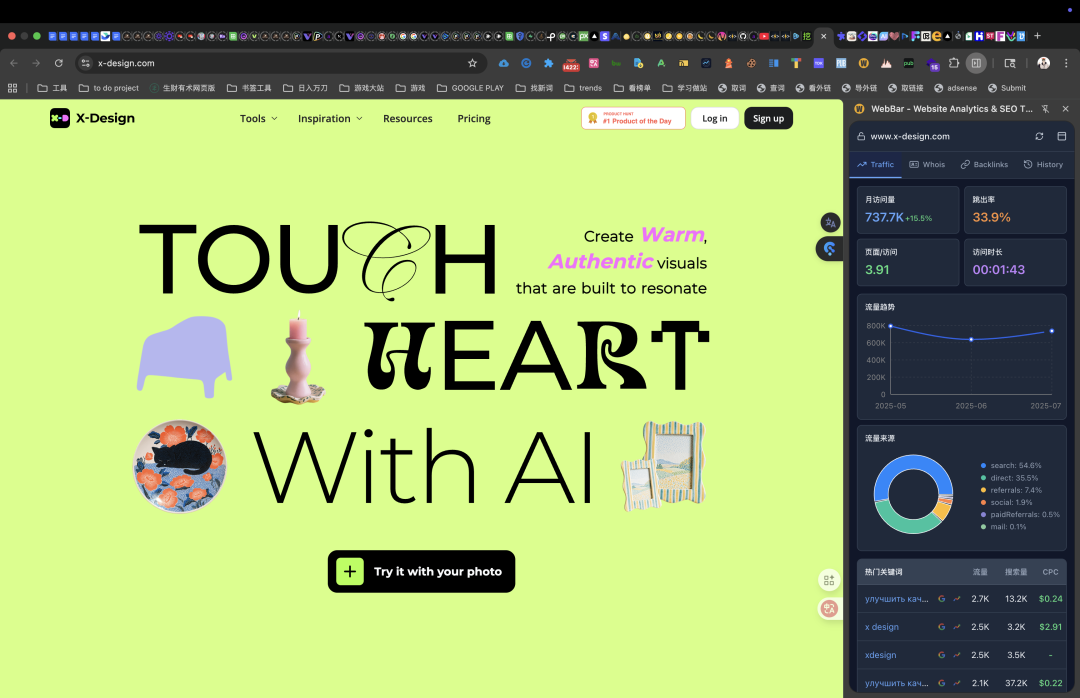Click the Log in button
The height and width of the screenshot is (698, 1080).
click(714, 119)
